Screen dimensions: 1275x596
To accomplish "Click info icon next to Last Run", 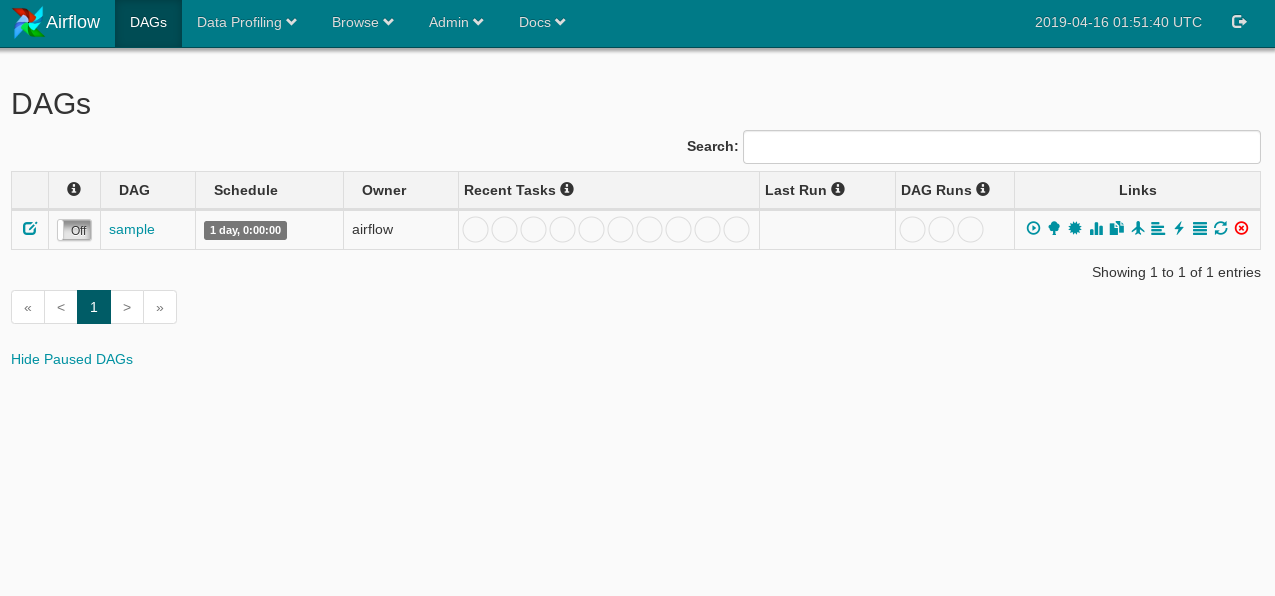I will coord(838,189).
